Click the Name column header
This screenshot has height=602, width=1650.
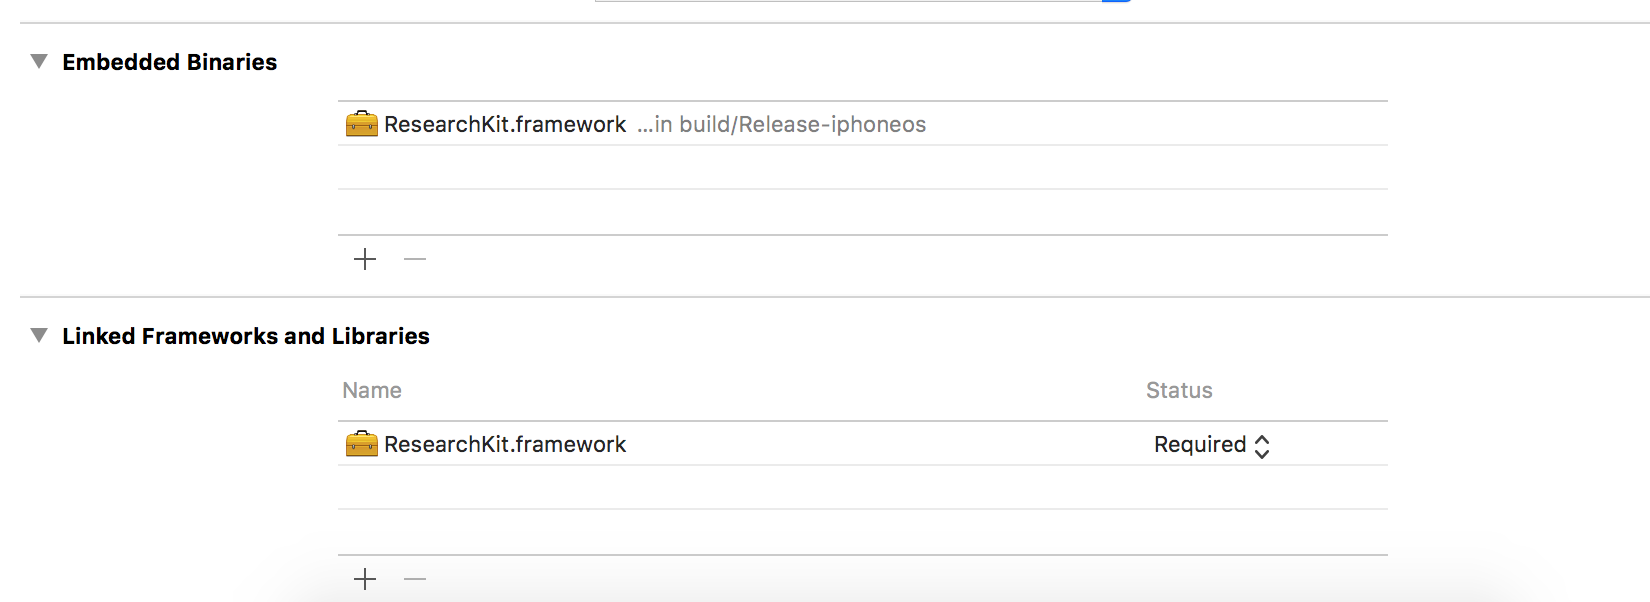(372, 391)
